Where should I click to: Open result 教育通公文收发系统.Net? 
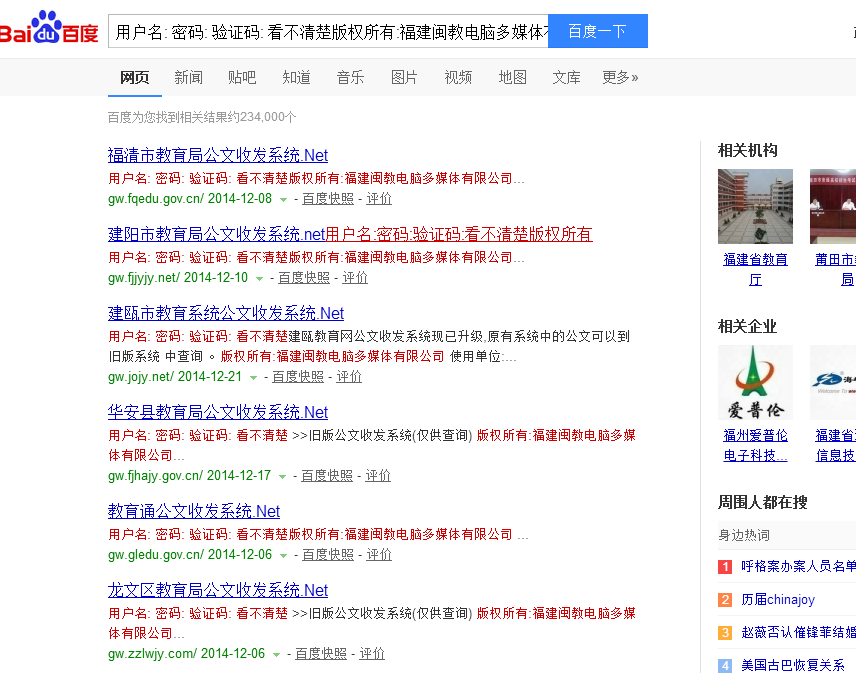pos(194,511)
